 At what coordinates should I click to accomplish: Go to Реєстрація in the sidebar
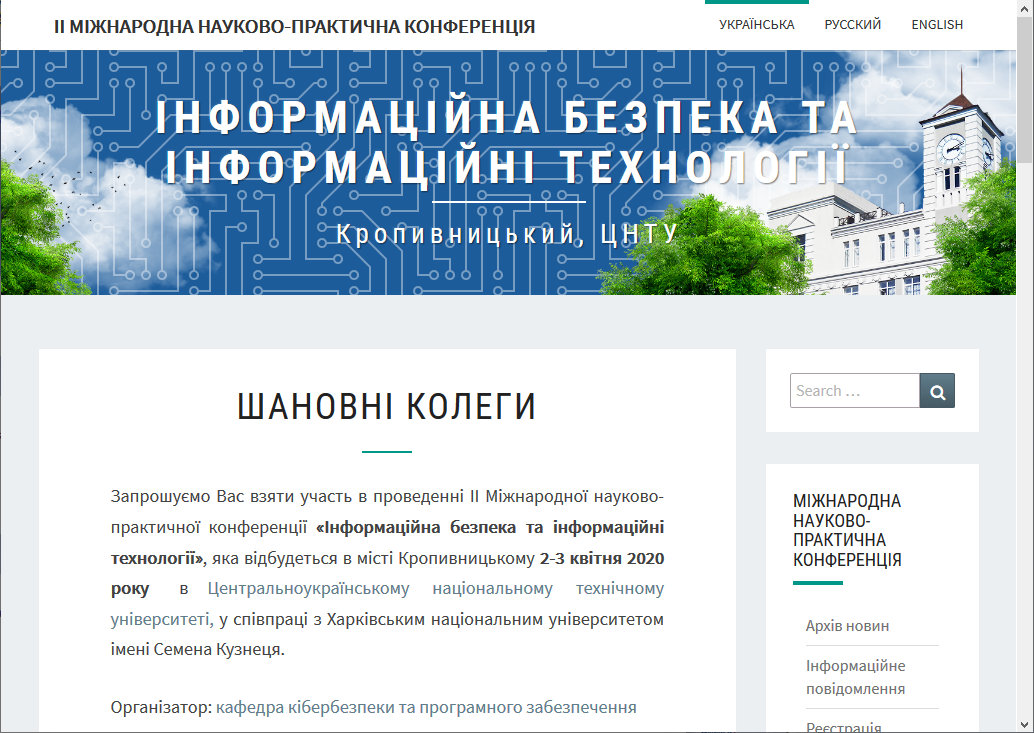[x=843, y=727]
